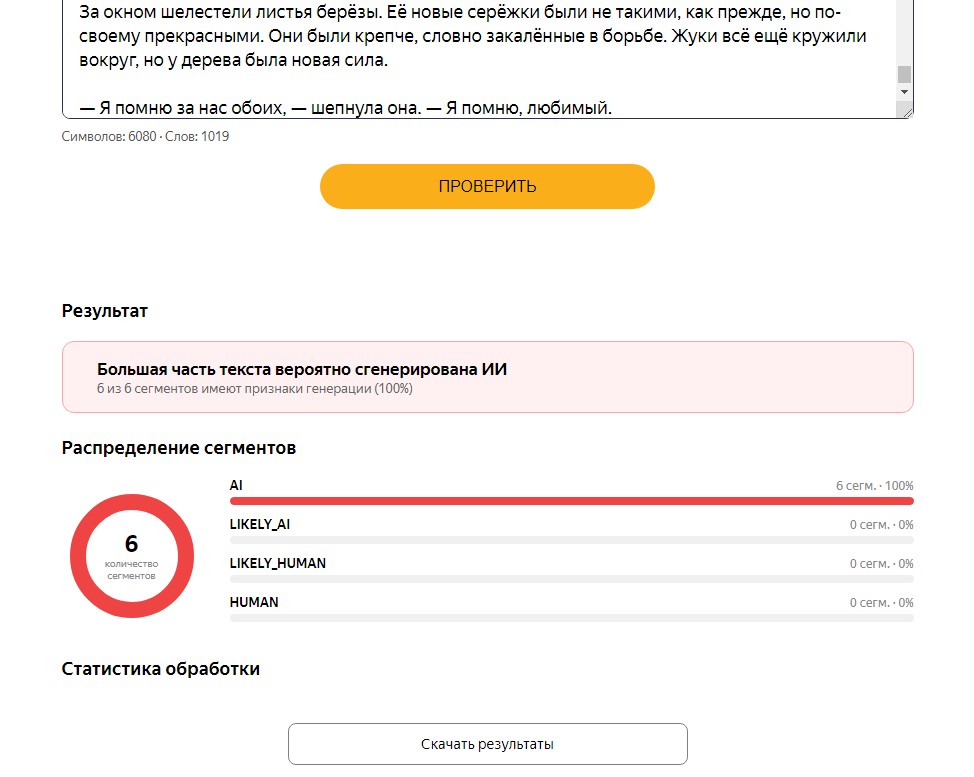Viewport: 974px width, 777px height.
Task: Download results via Скачать результаты
Action: tap(488, 744)
